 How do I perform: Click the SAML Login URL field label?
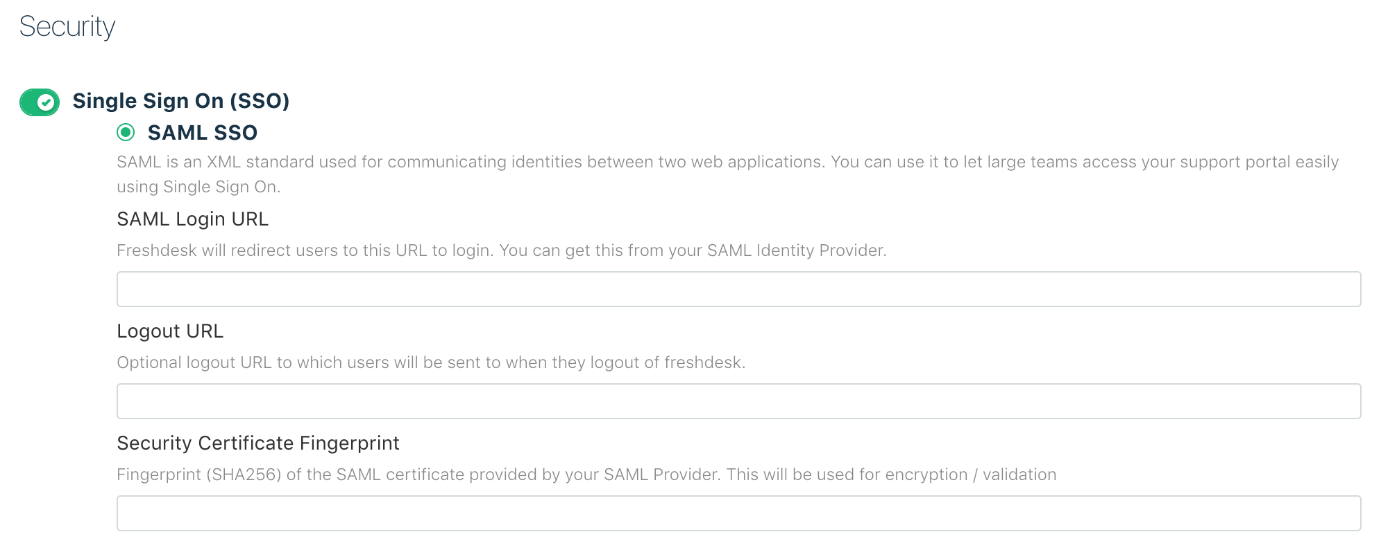pos(193,219)
